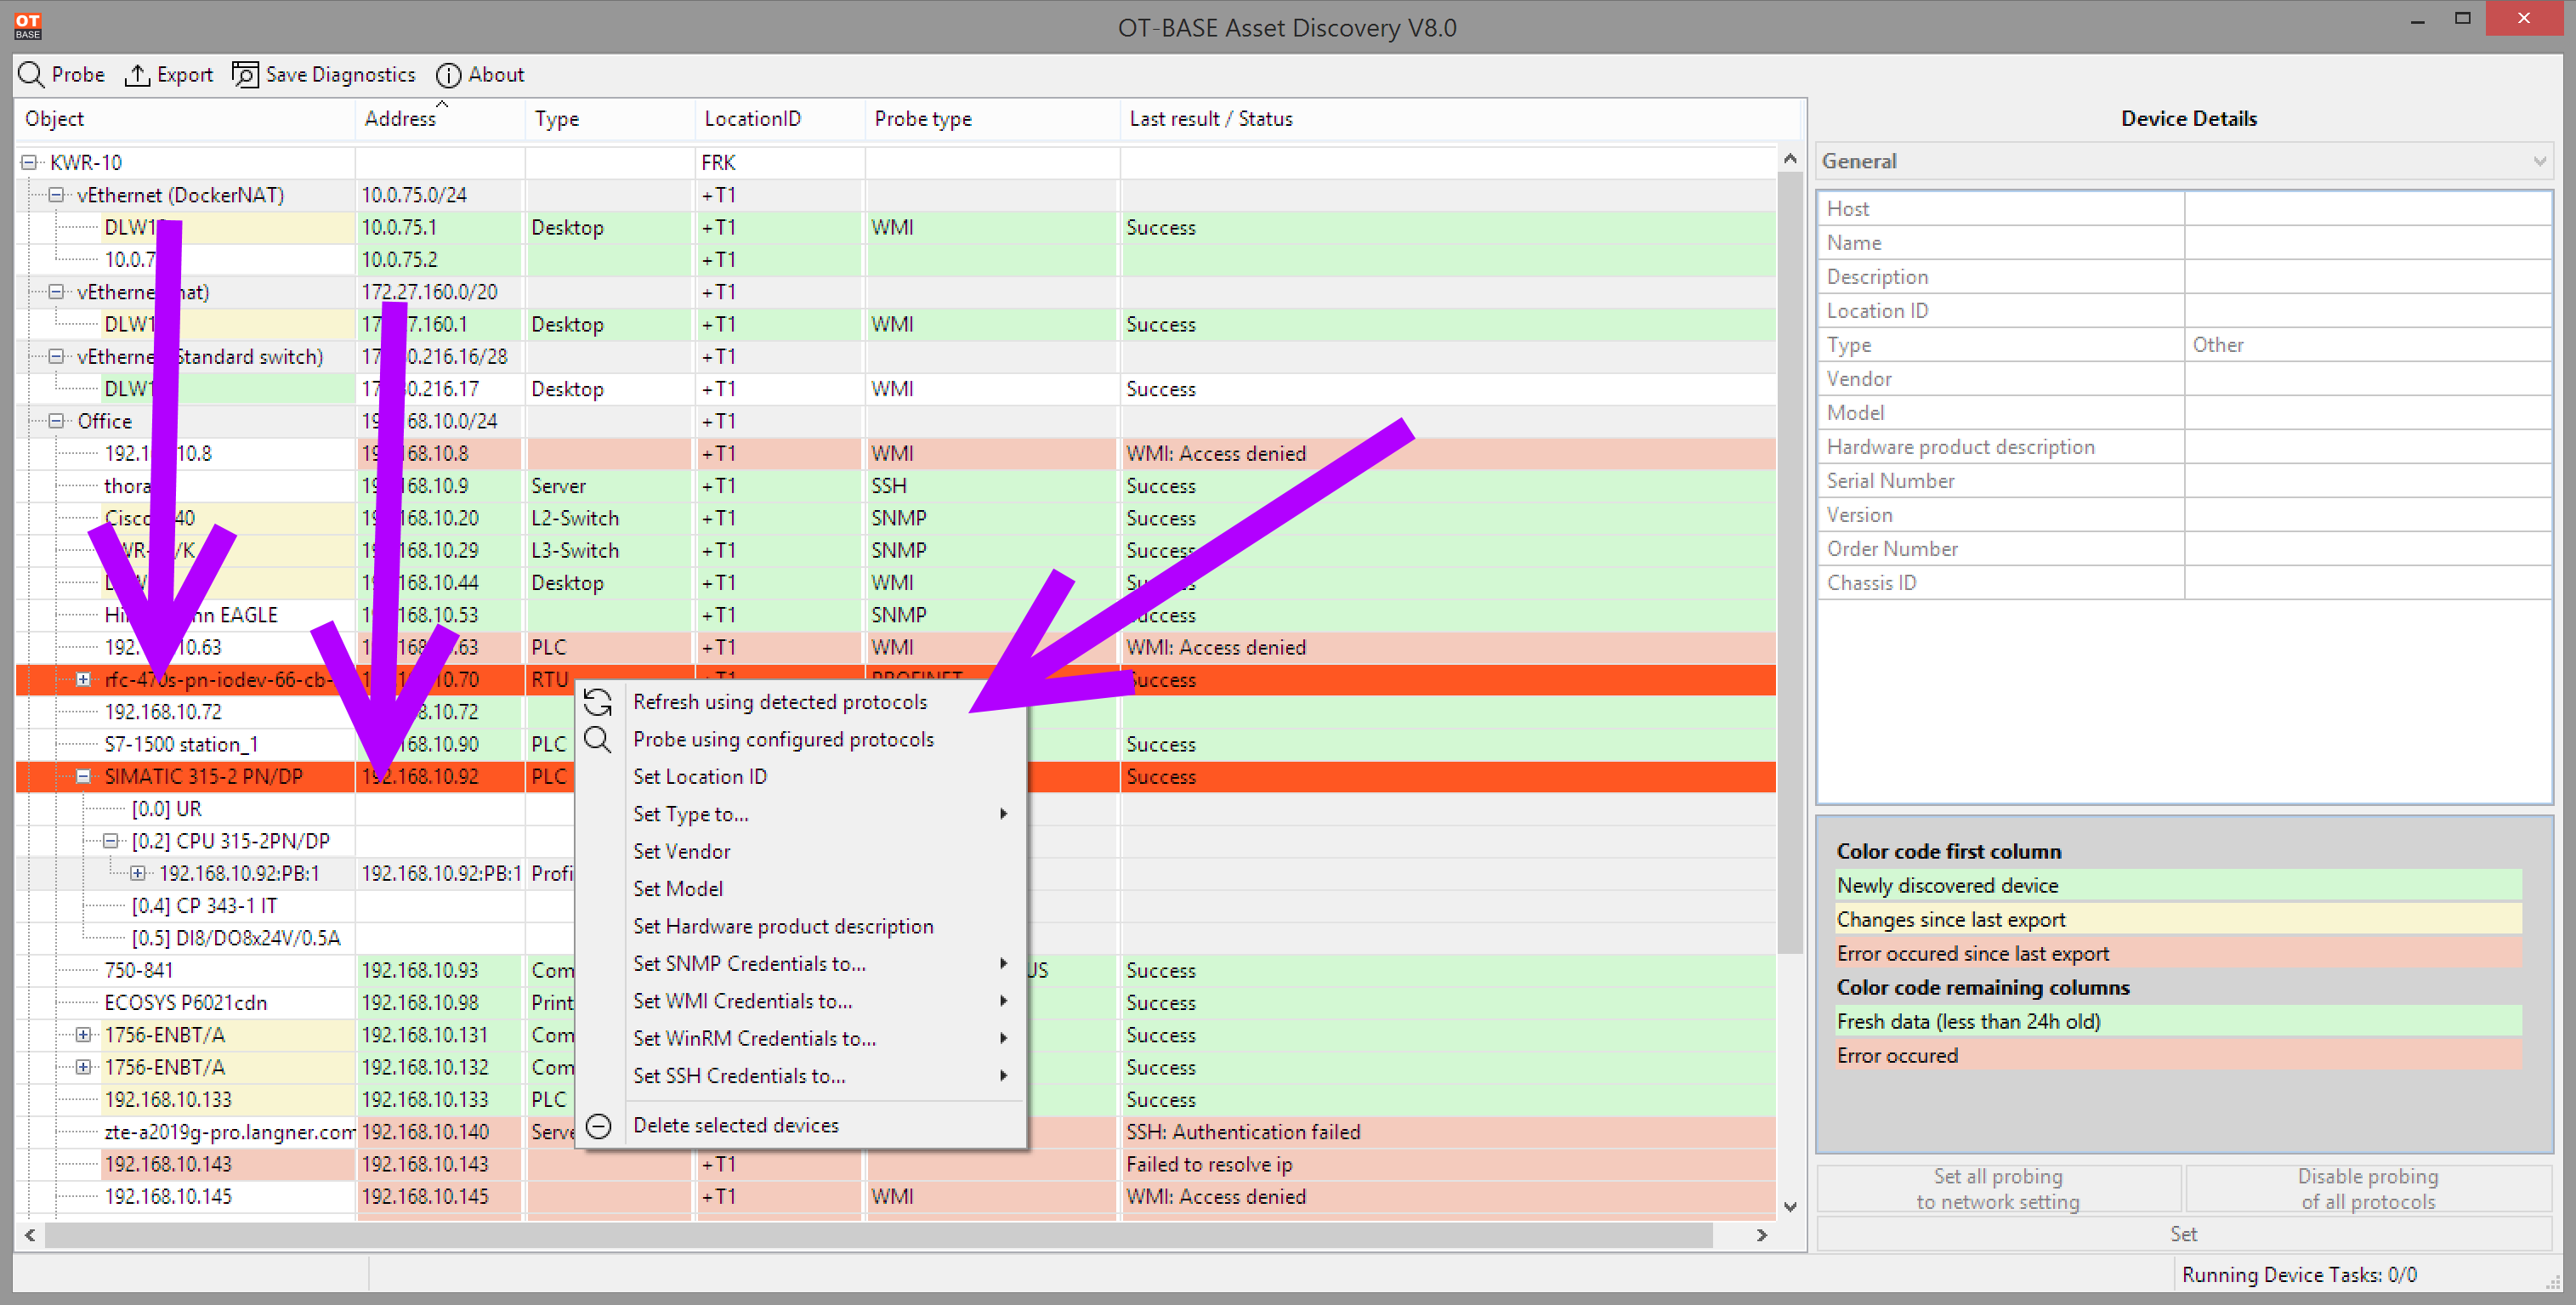Collapse the vEthernet (DockerNAT) node
2576x1305 pixels.
(56, 195)
